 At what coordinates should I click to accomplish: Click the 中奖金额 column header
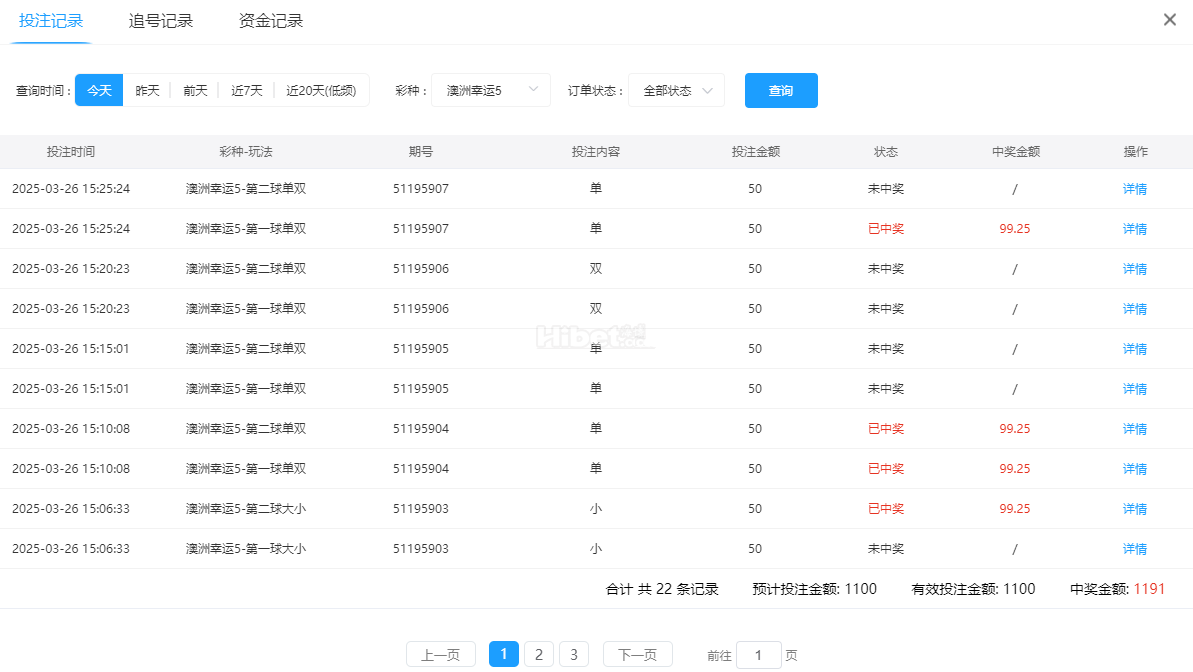click(x=1016, y=151)
